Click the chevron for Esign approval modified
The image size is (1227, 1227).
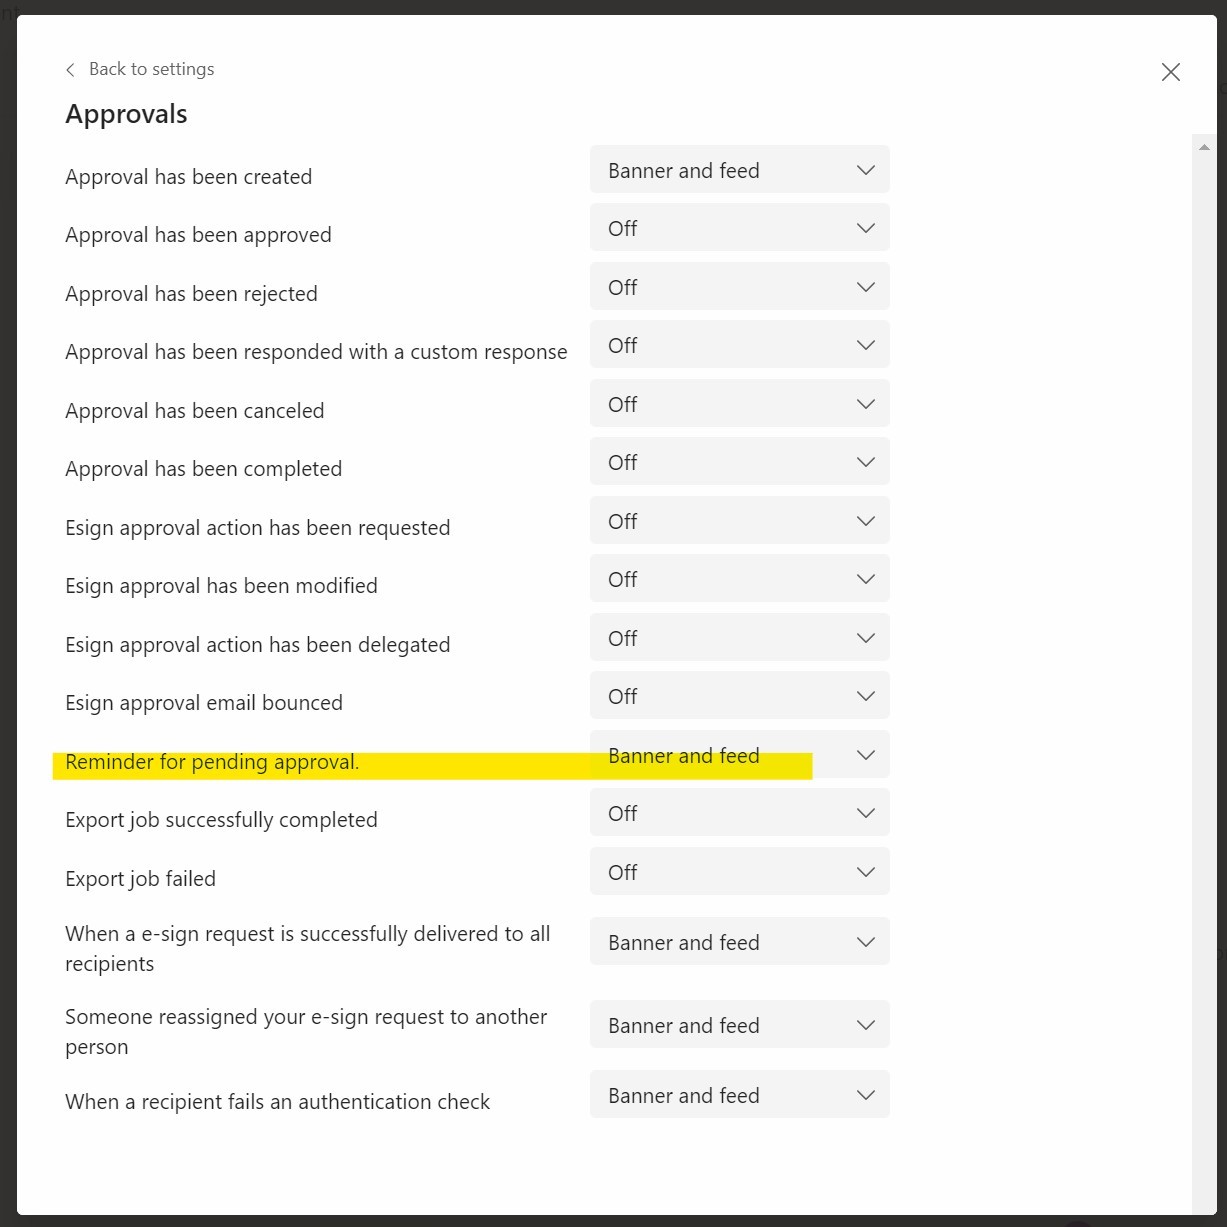[866, 579]
